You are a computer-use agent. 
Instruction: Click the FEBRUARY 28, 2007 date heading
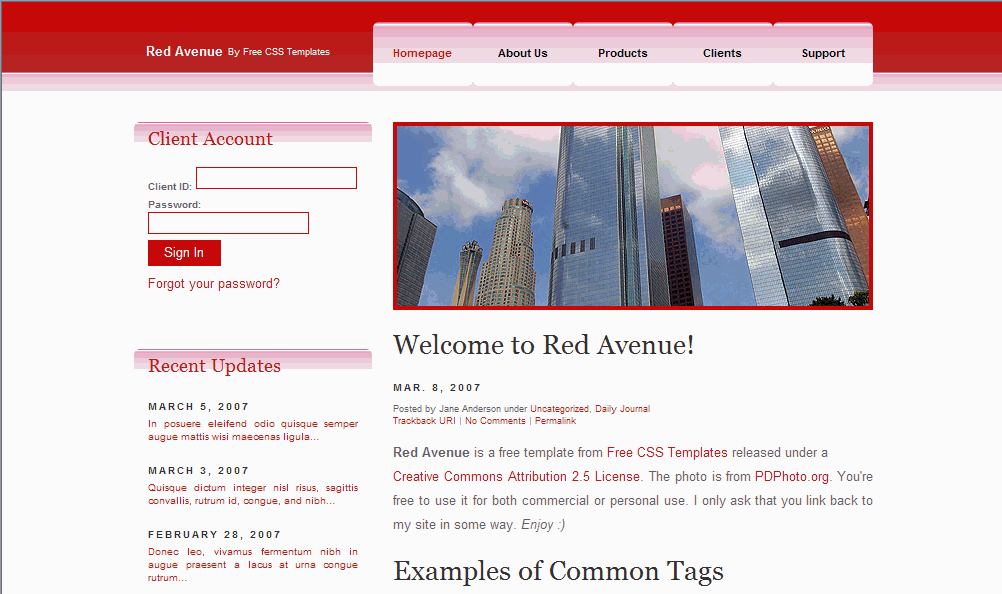(214, 535)
